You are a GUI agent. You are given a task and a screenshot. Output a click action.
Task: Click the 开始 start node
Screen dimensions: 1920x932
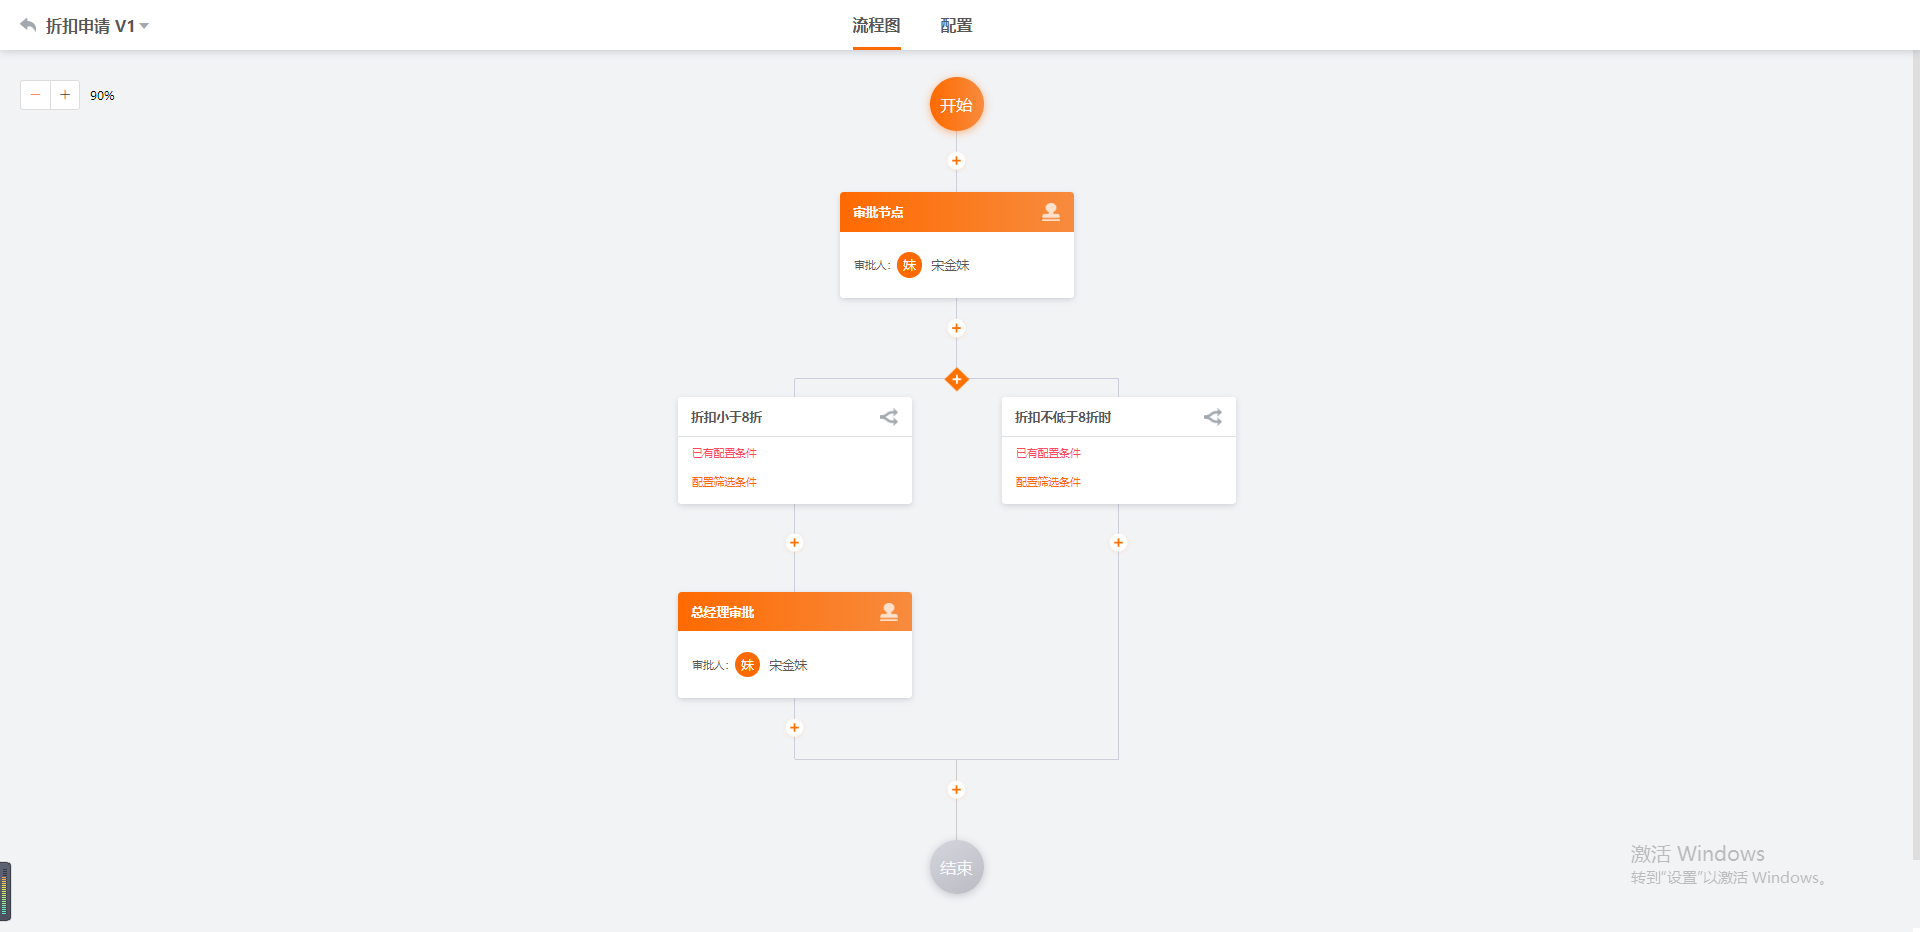click(x=956, y=104)
